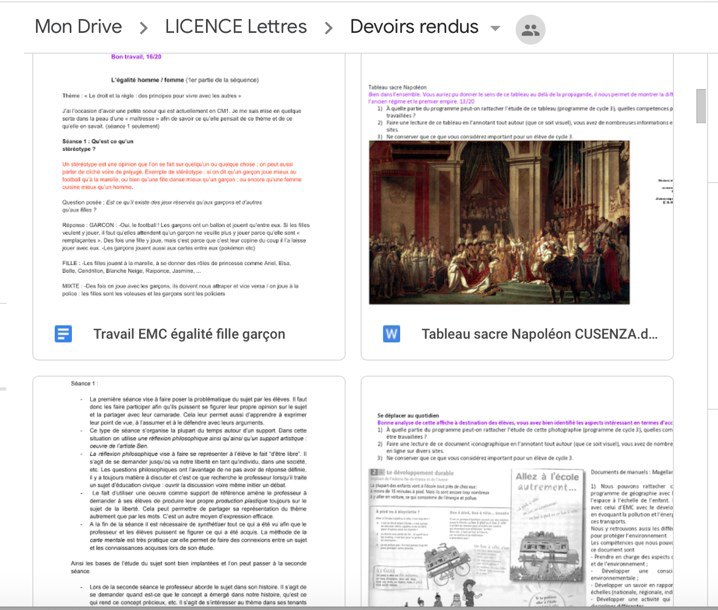Select the Travail EMC égalité fille garçon title
The width and height of the screenshot is (718, 610).
tap(189, 334)
